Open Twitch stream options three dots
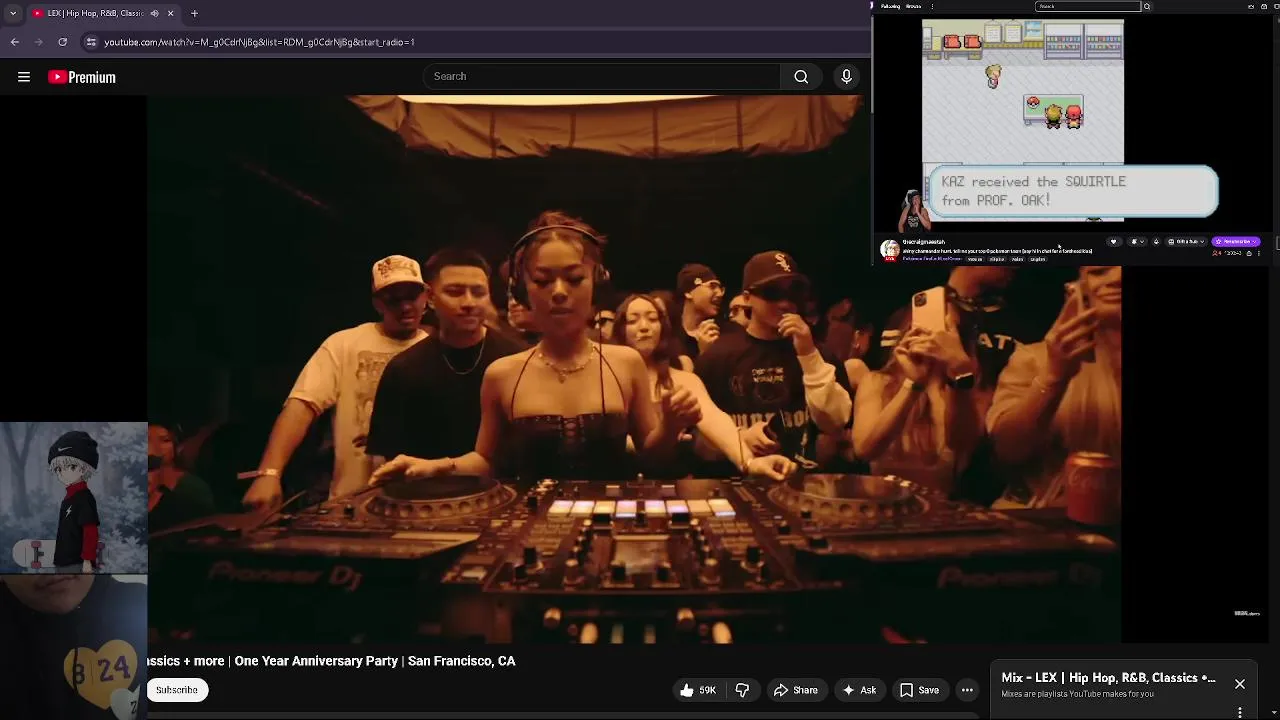 1259,253
